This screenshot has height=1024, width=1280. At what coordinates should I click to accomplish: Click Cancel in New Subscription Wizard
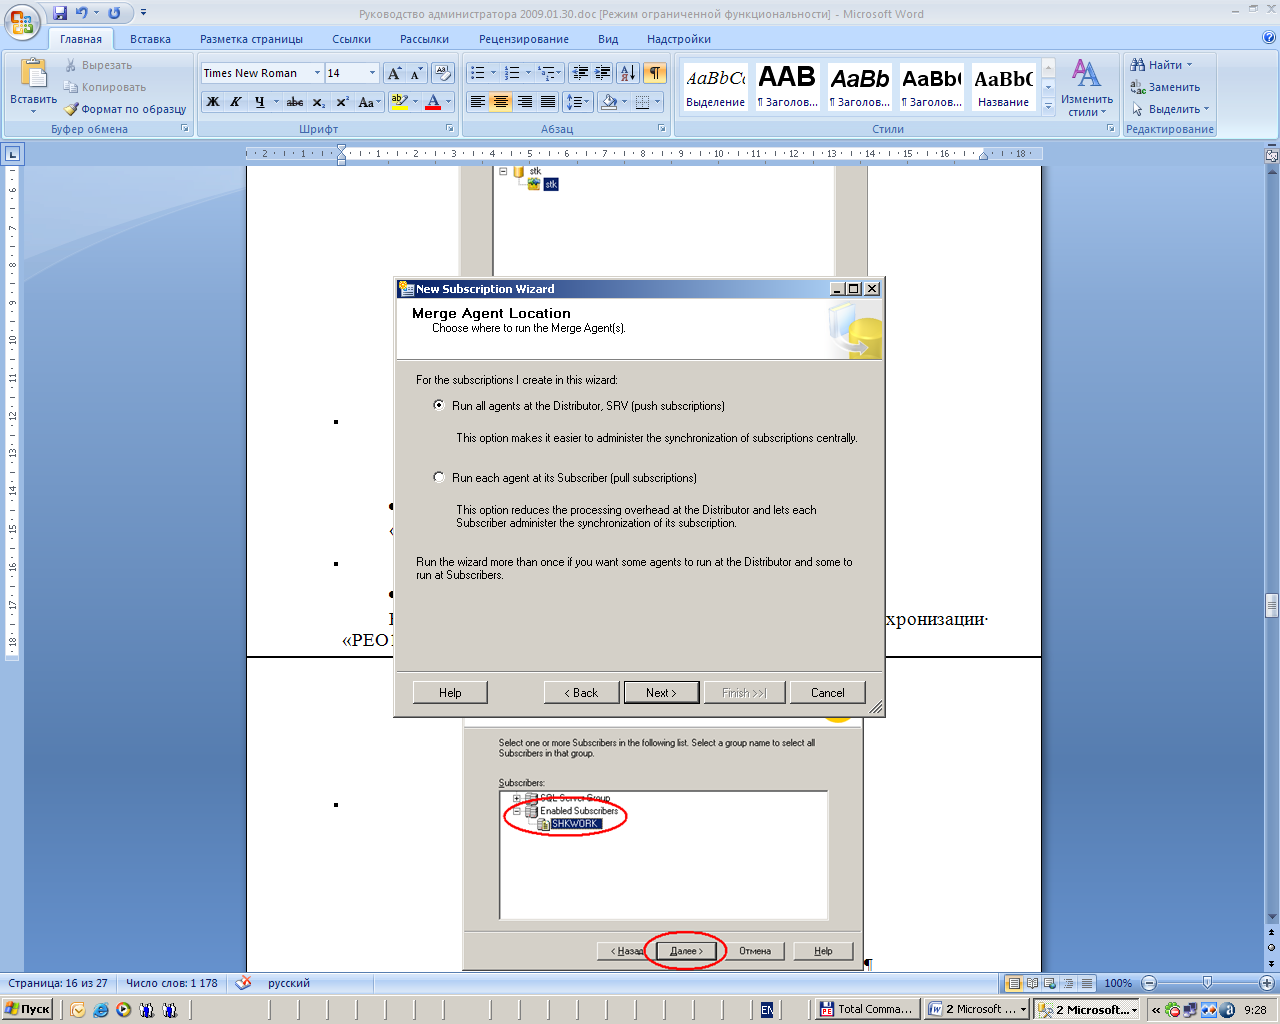(827, 692)
